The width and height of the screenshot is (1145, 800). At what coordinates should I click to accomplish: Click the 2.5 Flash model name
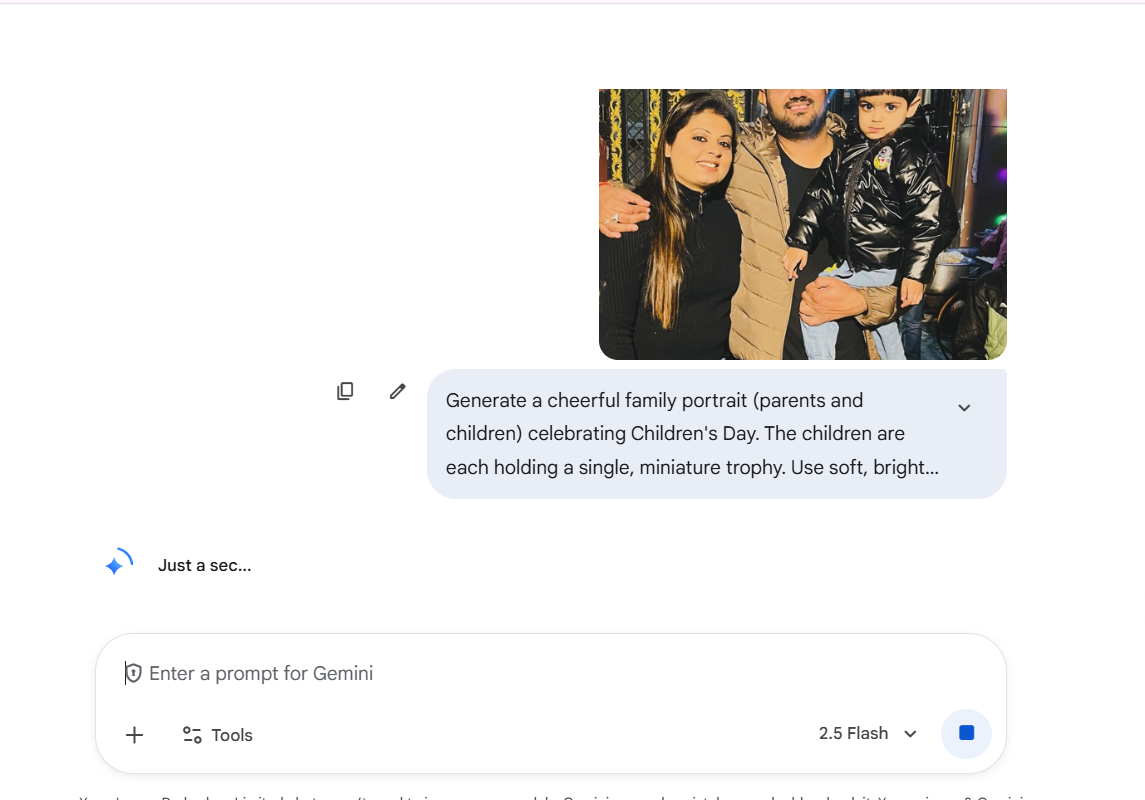[x=854, y=734]
